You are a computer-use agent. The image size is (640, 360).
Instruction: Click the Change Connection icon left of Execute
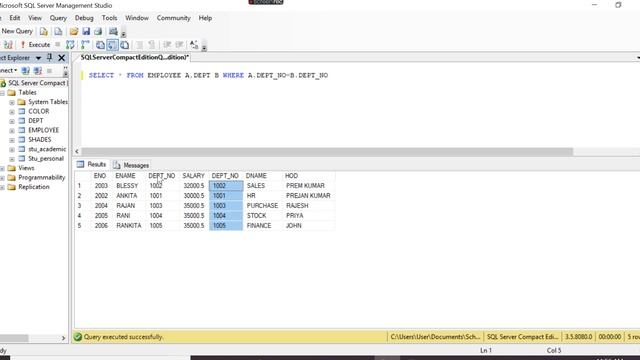8,44
